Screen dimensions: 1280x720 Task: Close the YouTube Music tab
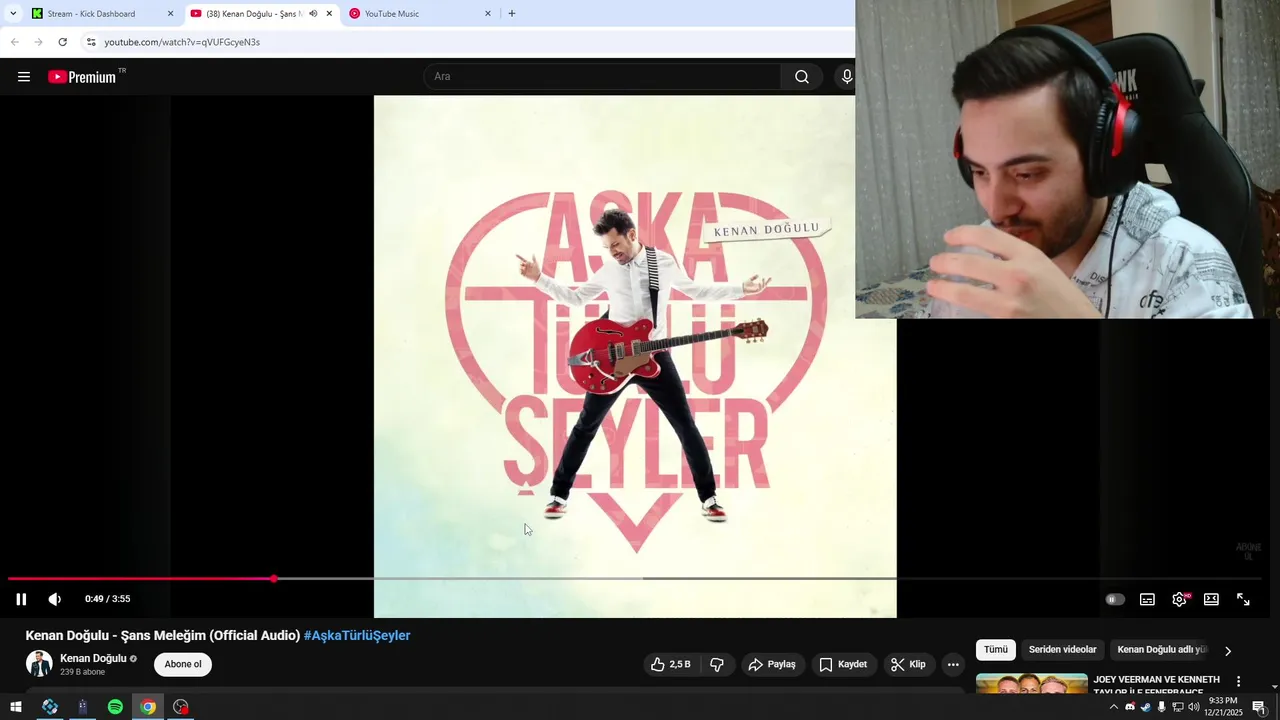coord(488,14)
